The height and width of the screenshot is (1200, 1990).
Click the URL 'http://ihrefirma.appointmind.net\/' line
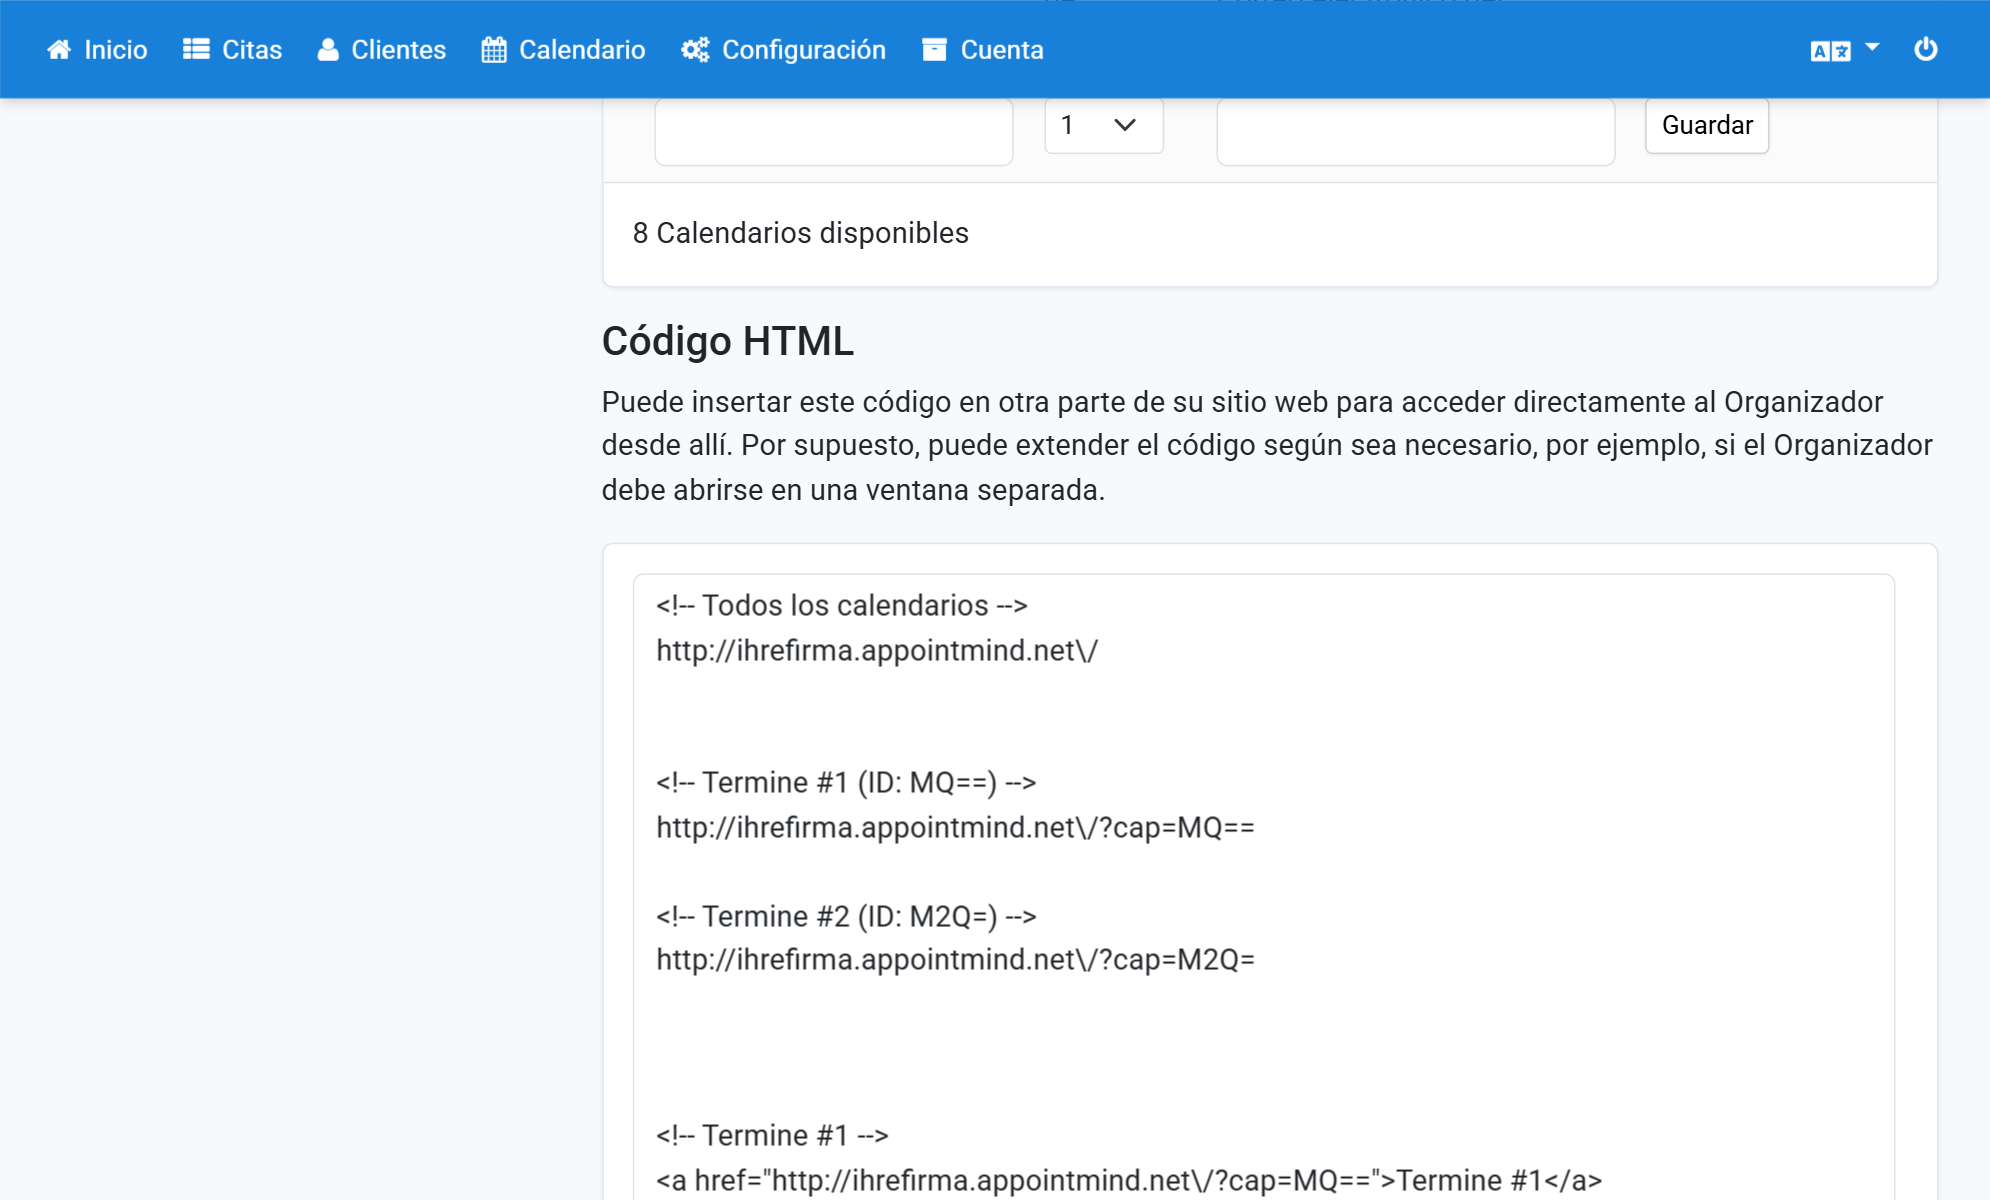[x=877, y=651]
